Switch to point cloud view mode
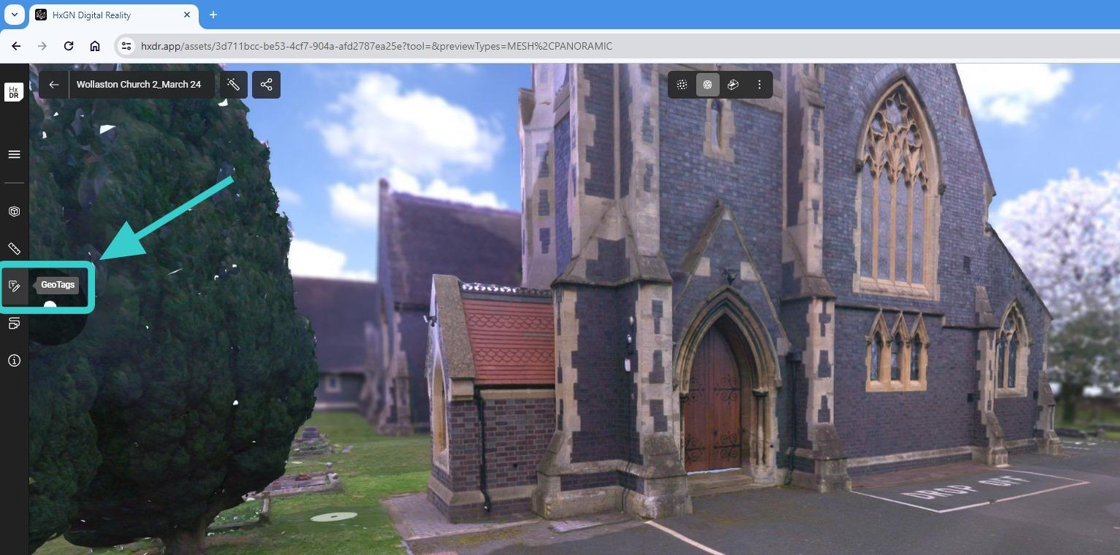Image resolution: width=1120 pixels, height=555 pixels. point(682,85)
